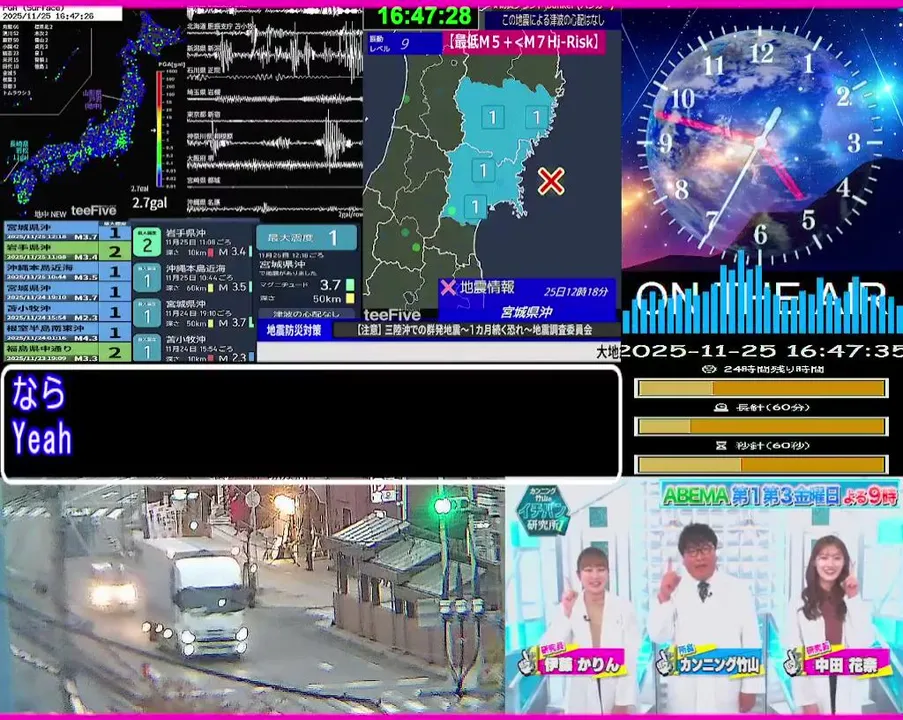Click the 宮崎県 都城 waveform label

(x=204, y=180)
